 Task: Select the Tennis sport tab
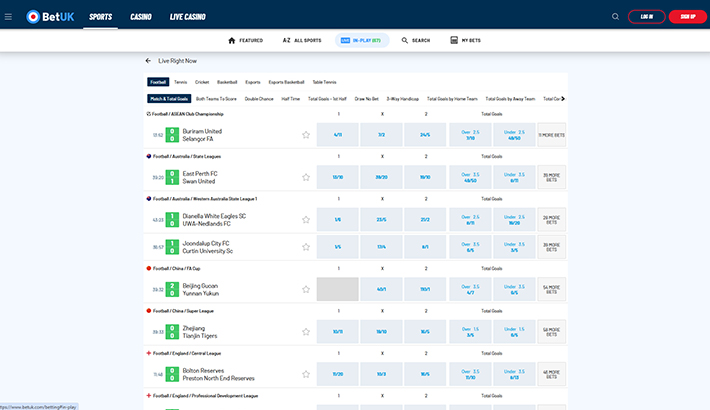[181, 82]
